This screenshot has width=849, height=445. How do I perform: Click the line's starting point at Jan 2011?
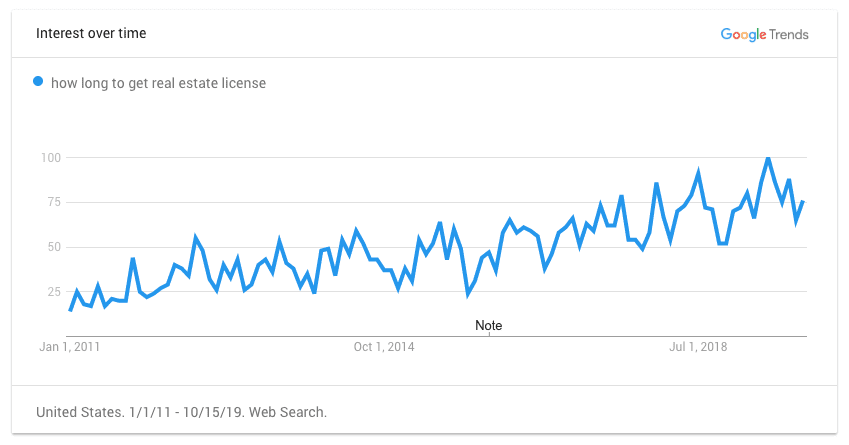click(70, 310)
